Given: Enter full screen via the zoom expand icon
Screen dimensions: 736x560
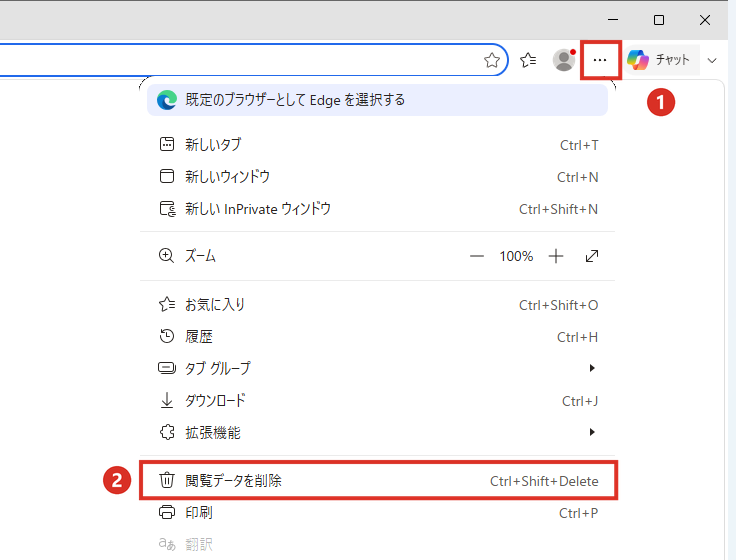Looking at the screenshot, I should pos(592,256).
